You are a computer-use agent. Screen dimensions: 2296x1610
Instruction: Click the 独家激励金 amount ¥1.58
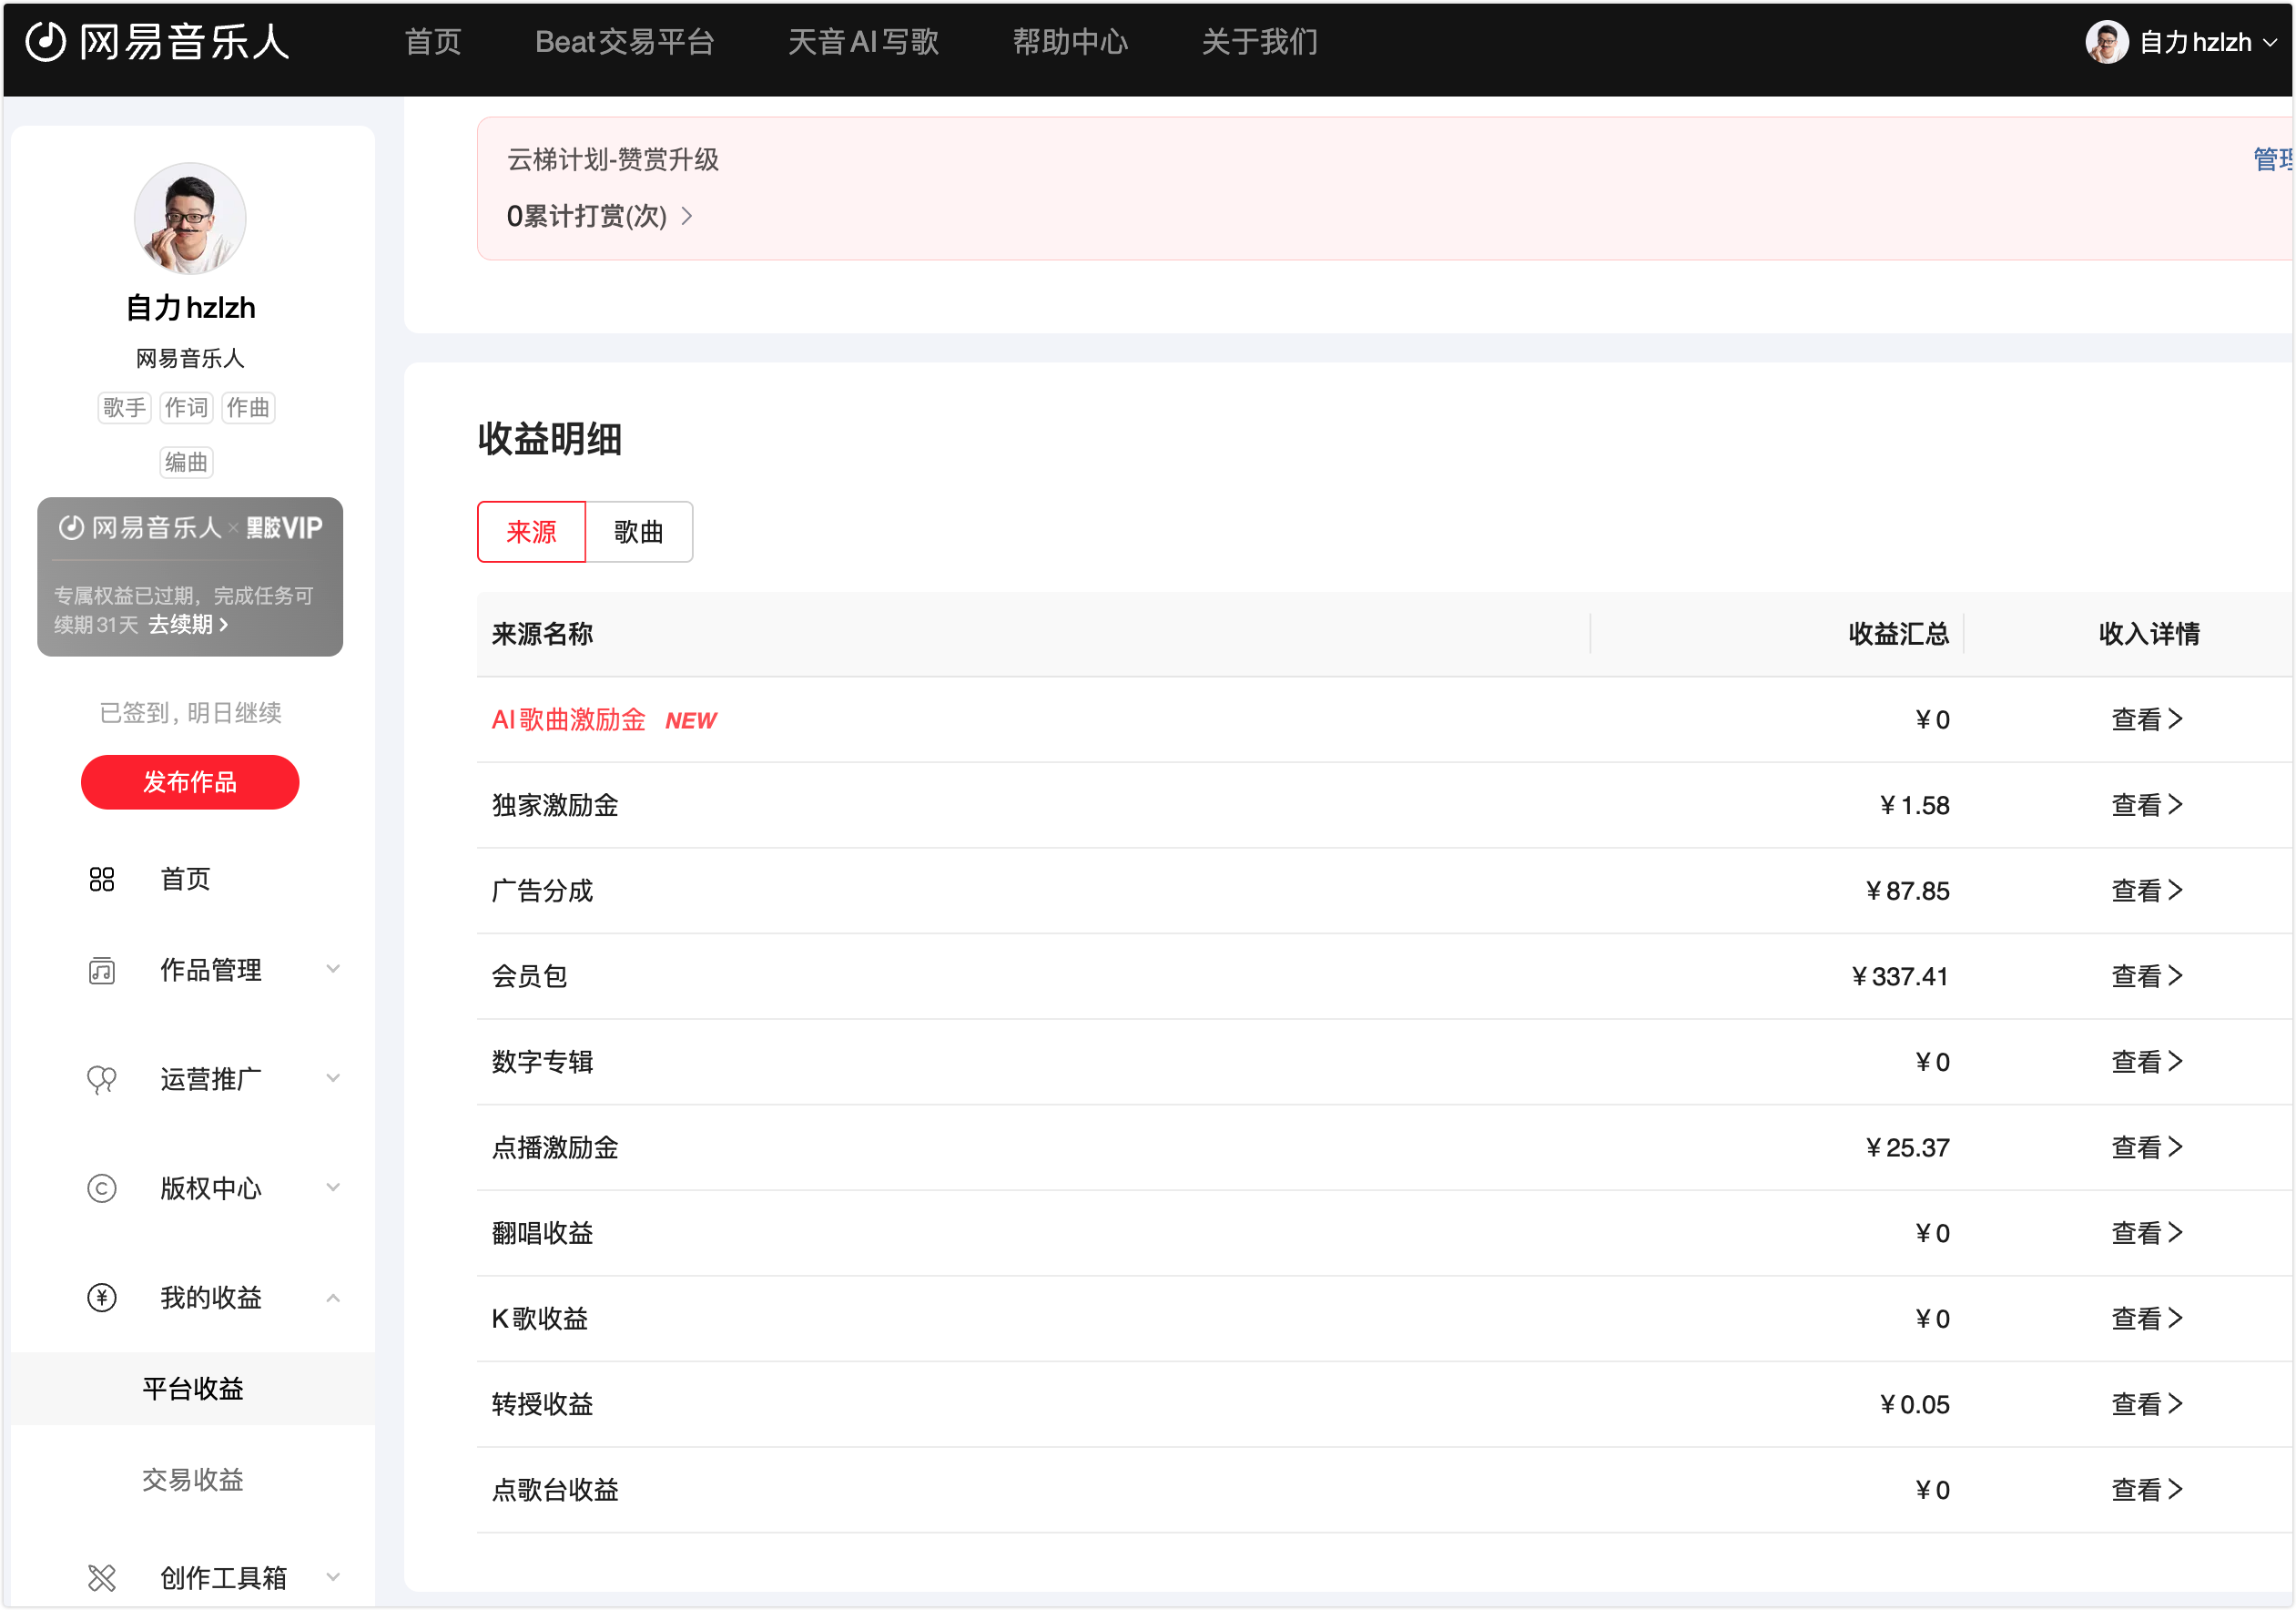click(1915, 805)
